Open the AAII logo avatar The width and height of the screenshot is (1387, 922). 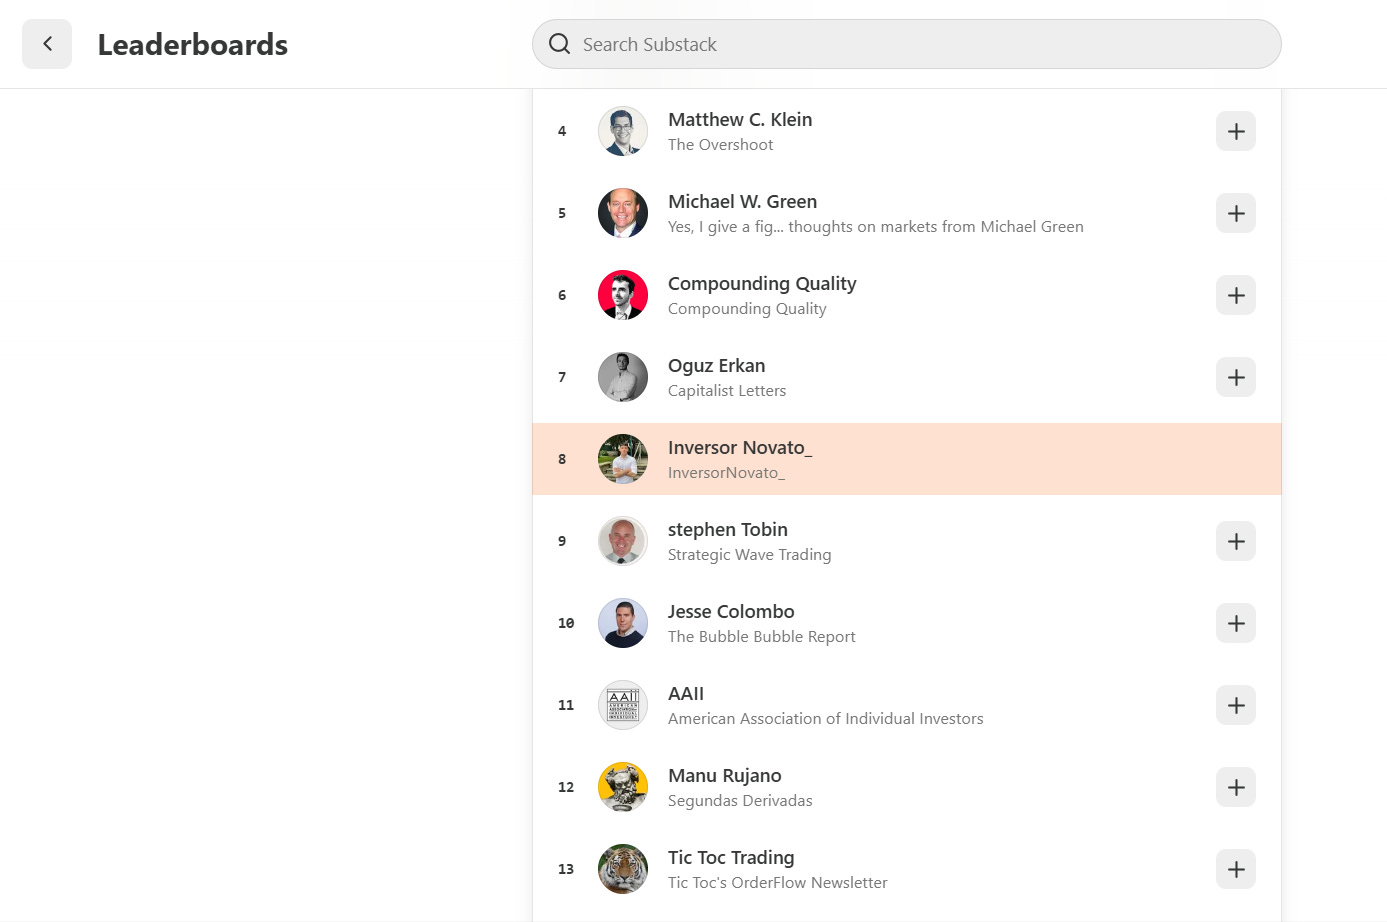[x=623, y=705]
